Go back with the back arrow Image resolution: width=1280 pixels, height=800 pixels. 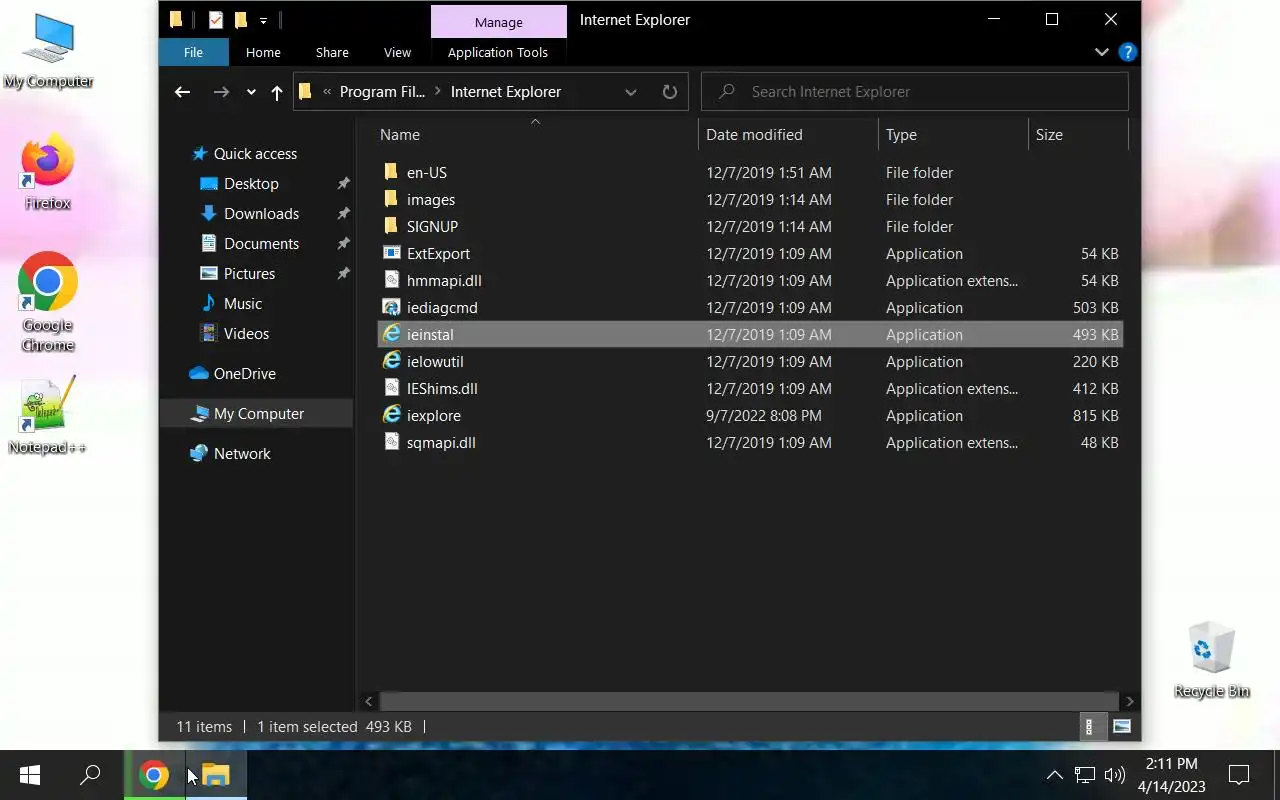pyautogui.click(x=182, y=92)
